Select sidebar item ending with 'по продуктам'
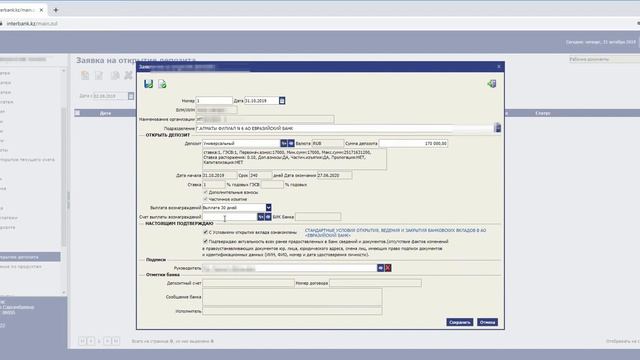This screenshot has width=640, height=360. pos(20,266)
